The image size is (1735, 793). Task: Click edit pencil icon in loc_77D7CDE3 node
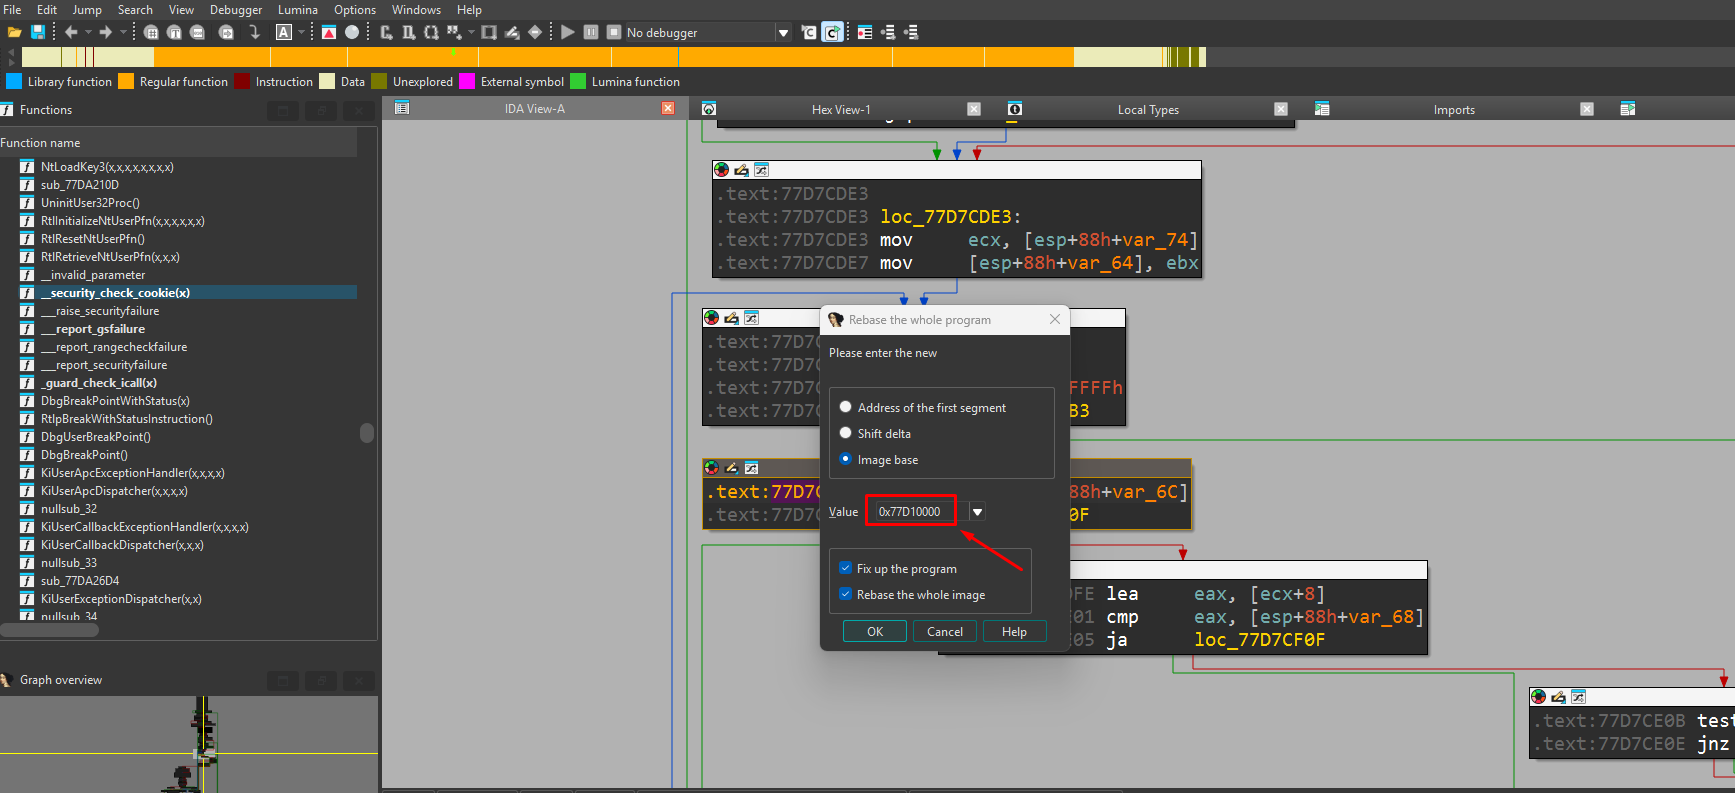pos(742,170)
